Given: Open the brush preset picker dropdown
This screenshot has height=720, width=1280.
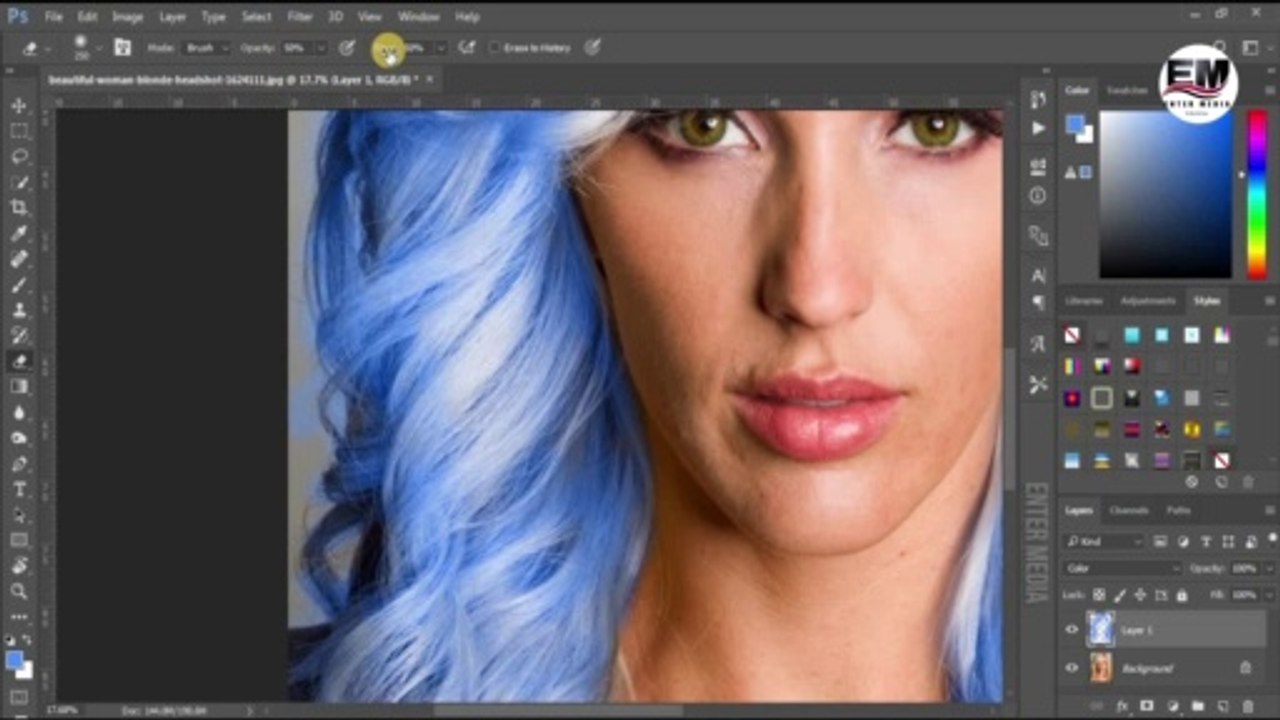Looking at the screenshot, I should [x=97, y=47].
